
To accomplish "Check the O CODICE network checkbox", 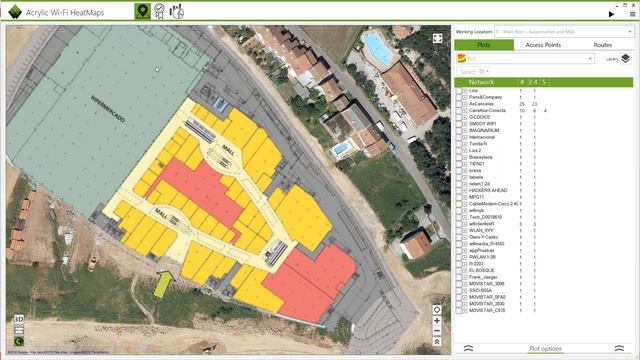I will [459, 117].
